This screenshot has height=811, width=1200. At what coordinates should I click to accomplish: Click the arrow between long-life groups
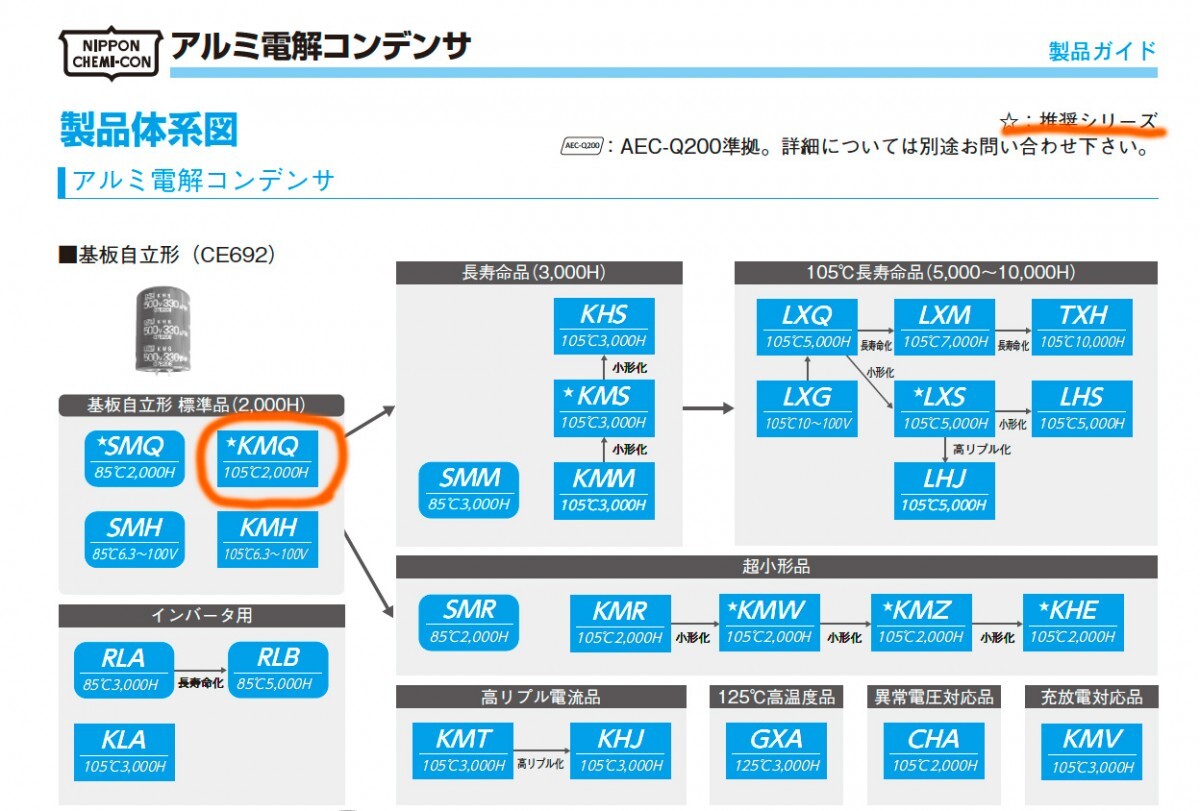click(x=708, y=408)
